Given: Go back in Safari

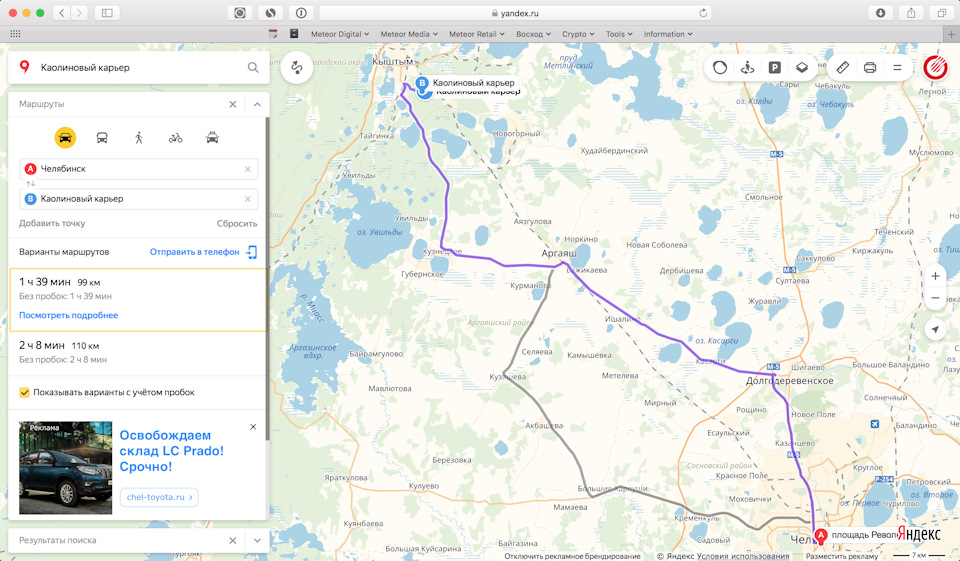Looking at the screenshot, I should point(62,13).
